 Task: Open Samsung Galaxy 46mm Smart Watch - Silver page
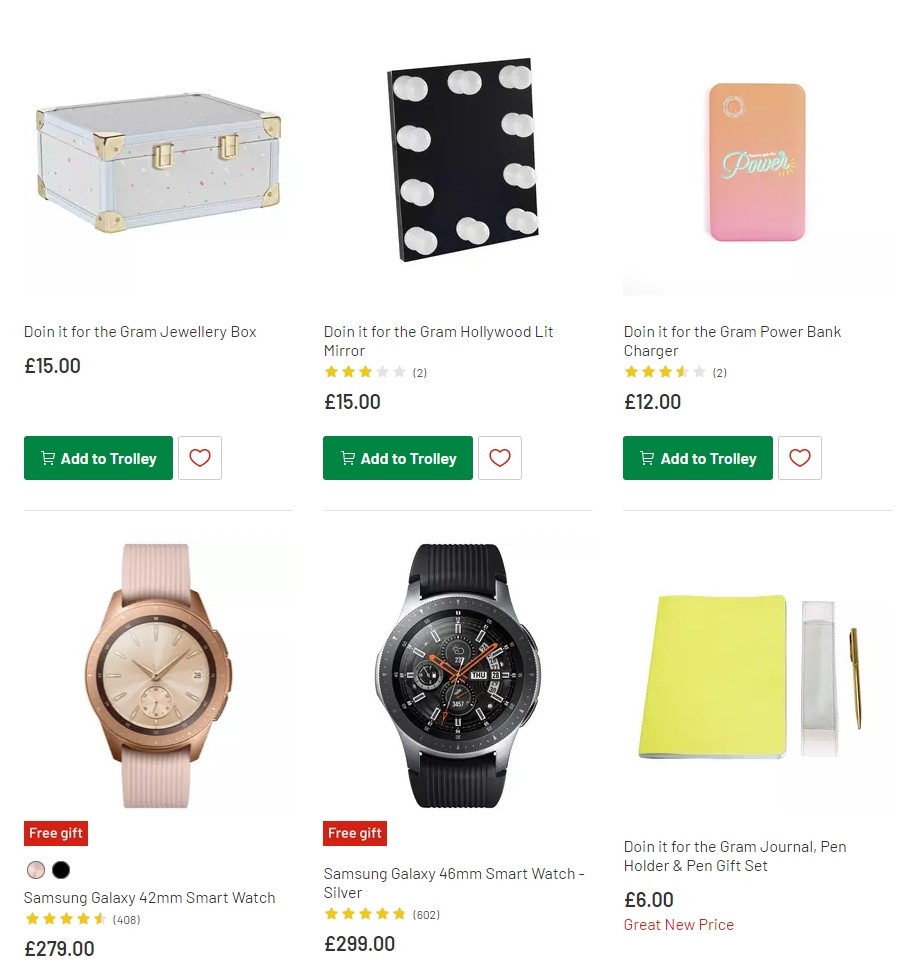(452, 883)
